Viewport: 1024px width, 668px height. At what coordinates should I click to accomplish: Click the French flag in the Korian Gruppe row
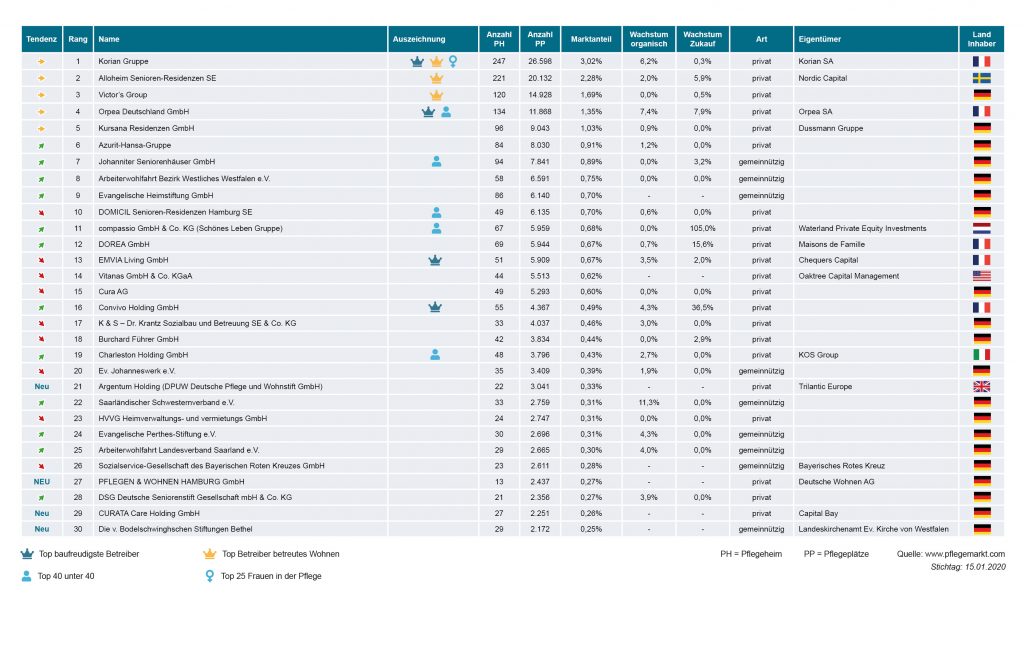pyautogui.click(x=981, y=61)
